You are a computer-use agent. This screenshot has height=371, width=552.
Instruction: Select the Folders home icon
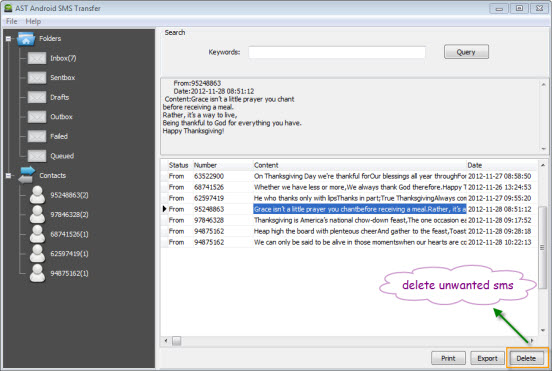pyautogui.click(x=26, y=39)
